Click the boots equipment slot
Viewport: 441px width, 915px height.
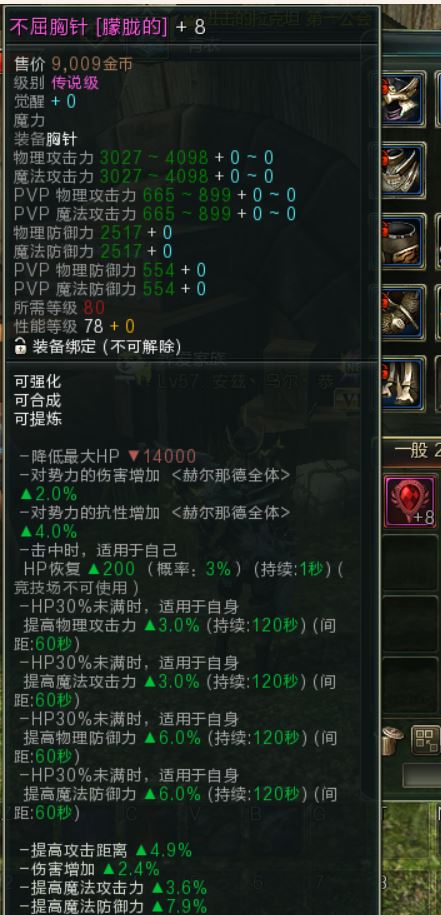tap(403, 383)
